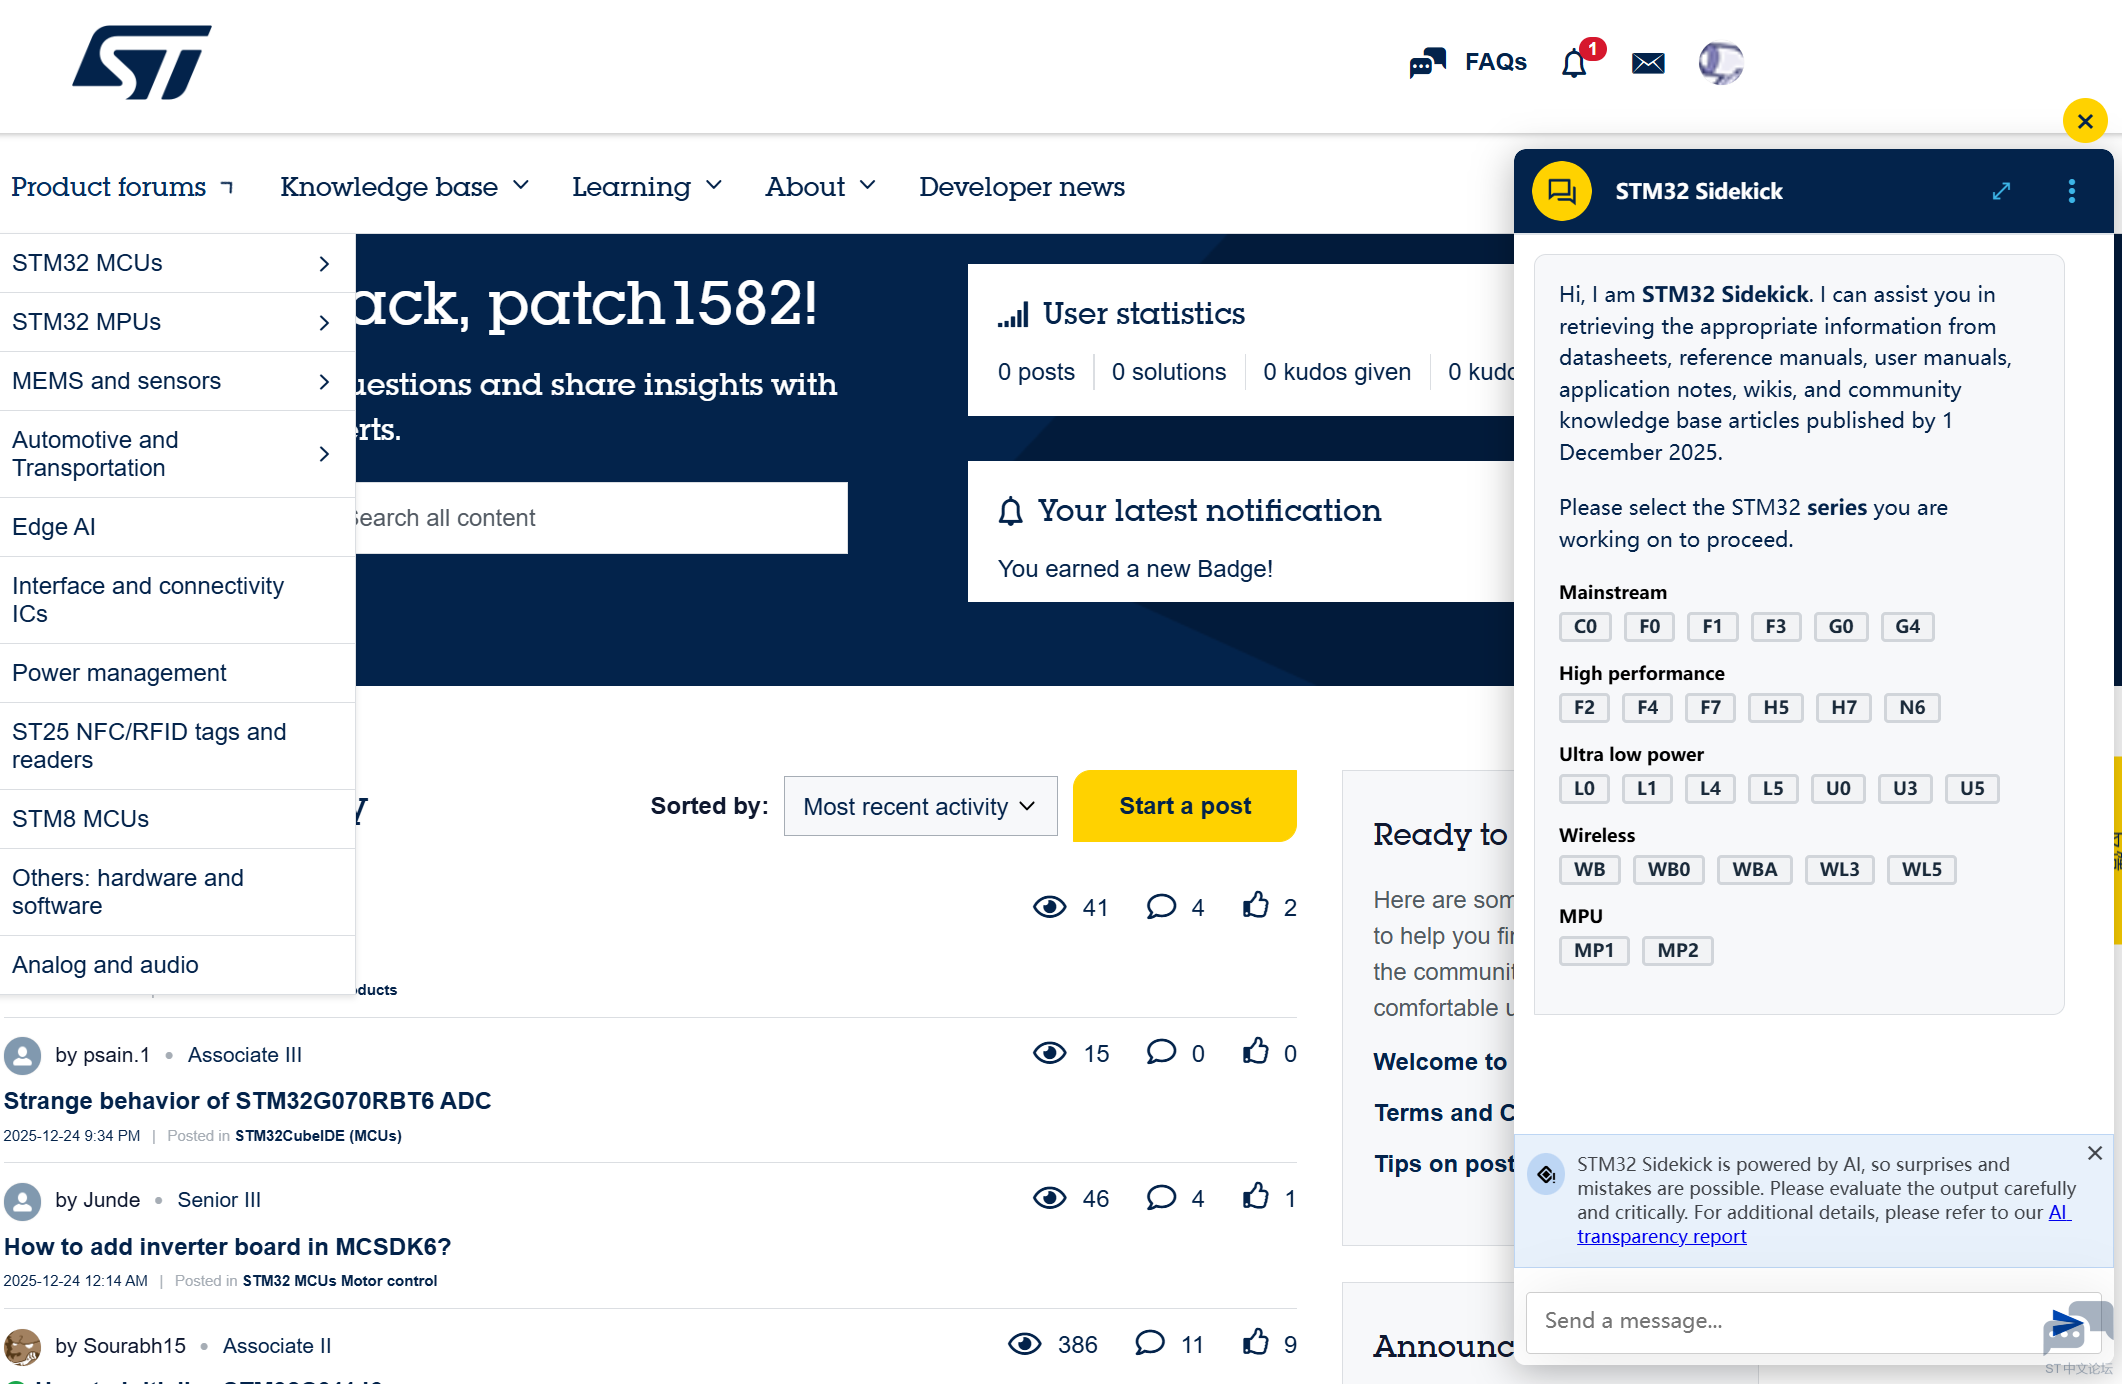Viewport: 2122px width, 1384px height.
Task: Dismiss the AI disclaimer banner
Action: pos(2095,1153)
